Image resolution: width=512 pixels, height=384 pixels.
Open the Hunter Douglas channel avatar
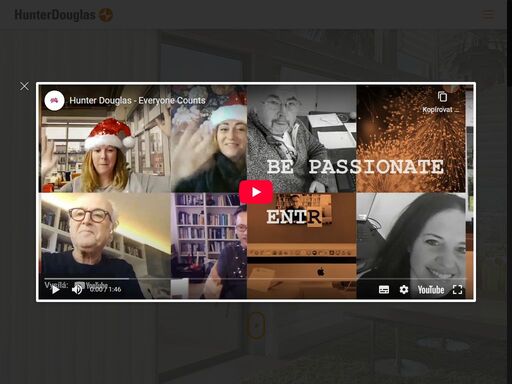[54, 100]
